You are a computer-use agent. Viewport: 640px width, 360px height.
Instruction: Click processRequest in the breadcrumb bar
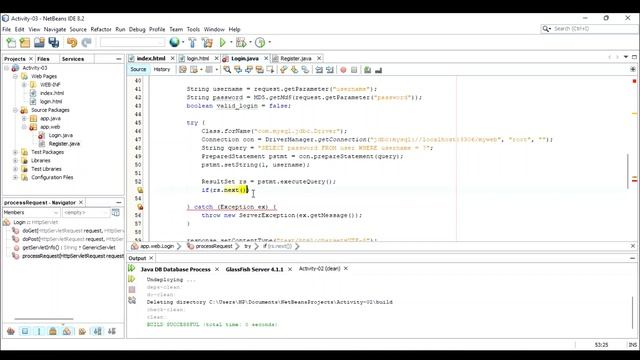point(214,246)
